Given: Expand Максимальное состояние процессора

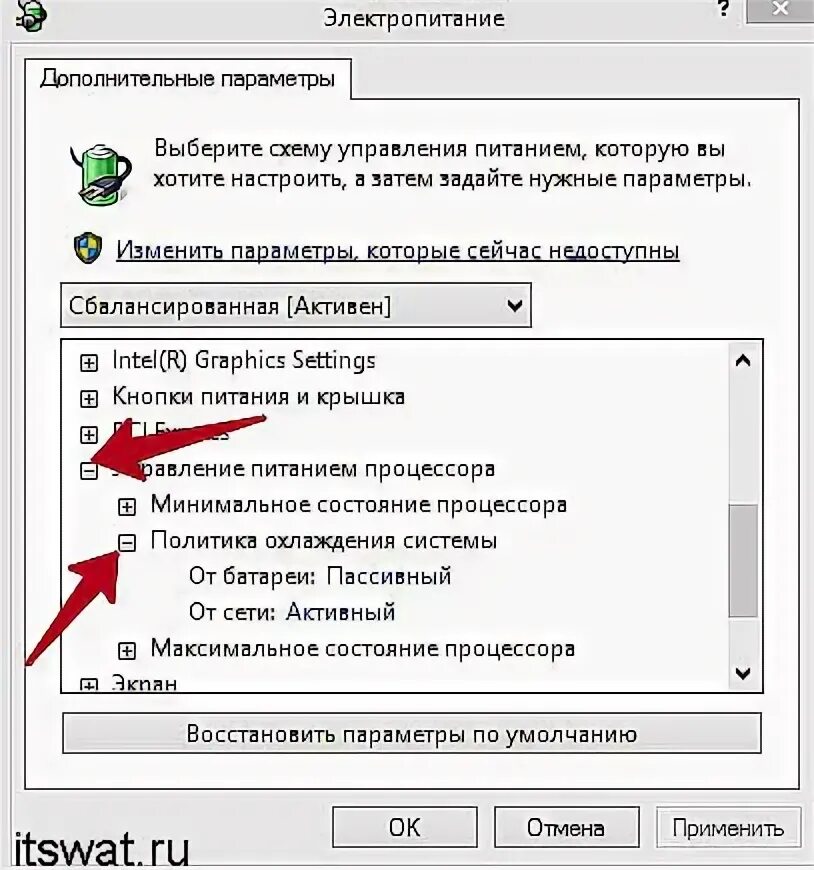Looking at the screenshot, I should (127, 650).
